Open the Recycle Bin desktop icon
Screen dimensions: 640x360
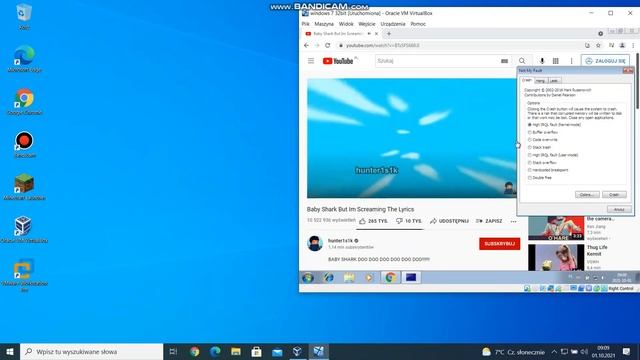point(24,16)
